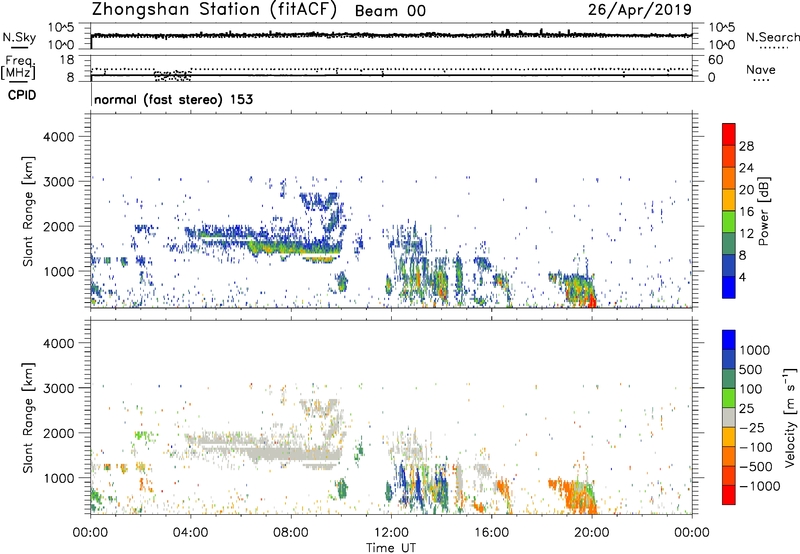The width and height of the screenshot is (800, 554).
Task: Click the "-500" label on velocity color bar
Action: point(755,467)
